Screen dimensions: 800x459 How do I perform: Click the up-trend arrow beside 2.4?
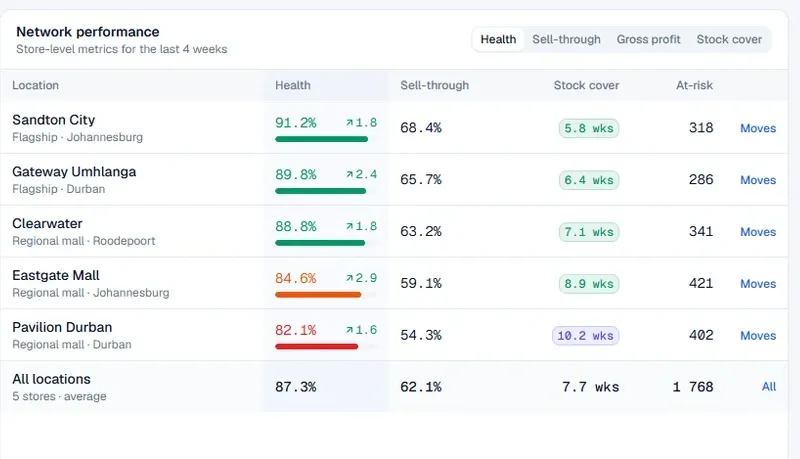tap(349, 174)
